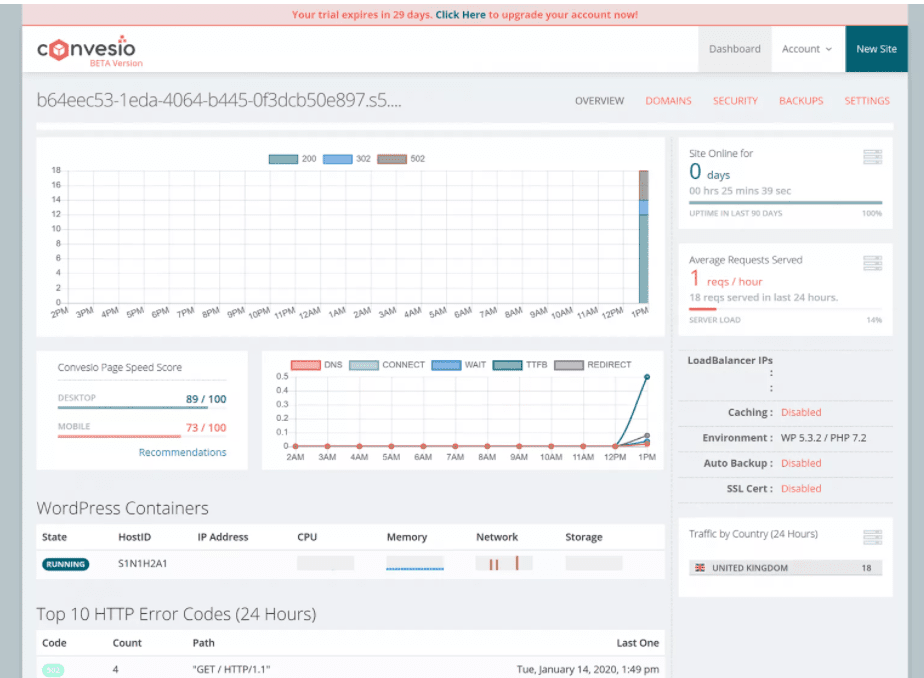Toggle DNS series in timing chart legend
The width and height of the screenshot is (924, 678).
306,365
